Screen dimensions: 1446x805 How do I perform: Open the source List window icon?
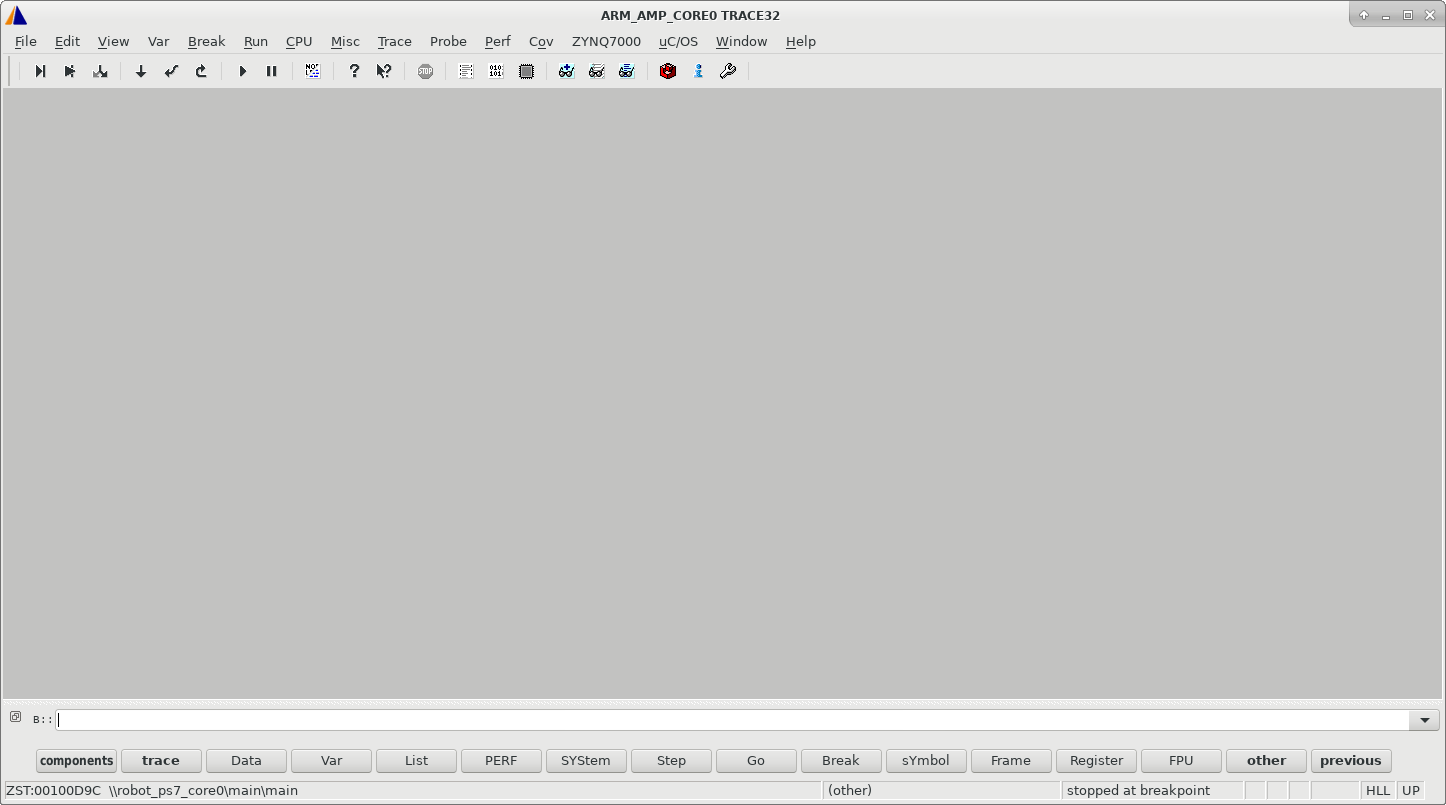tap(465, 71)
